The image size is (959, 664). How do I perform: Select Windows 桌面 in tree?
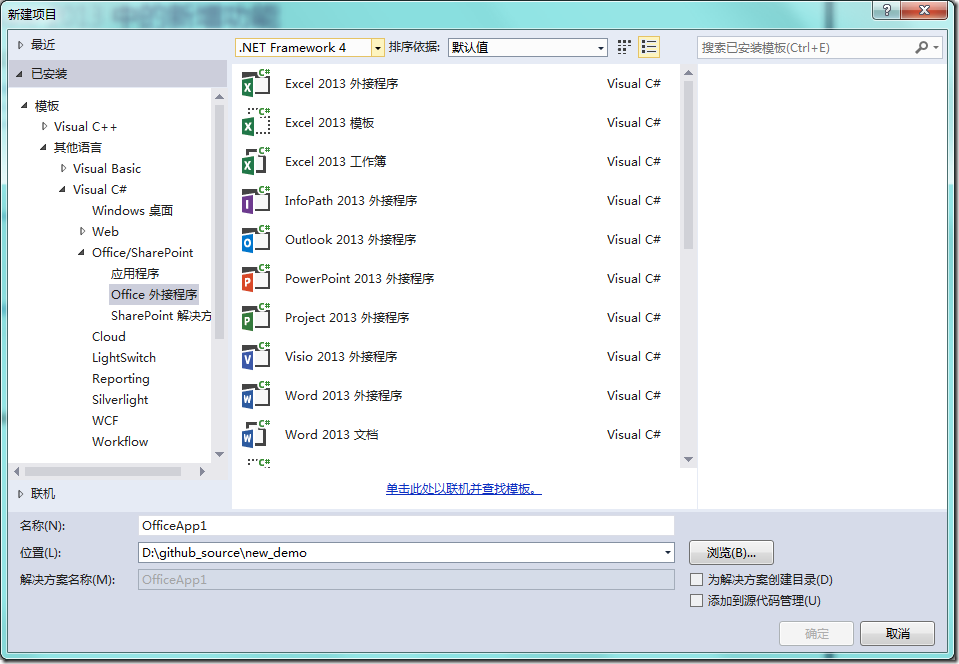point(132,210)
